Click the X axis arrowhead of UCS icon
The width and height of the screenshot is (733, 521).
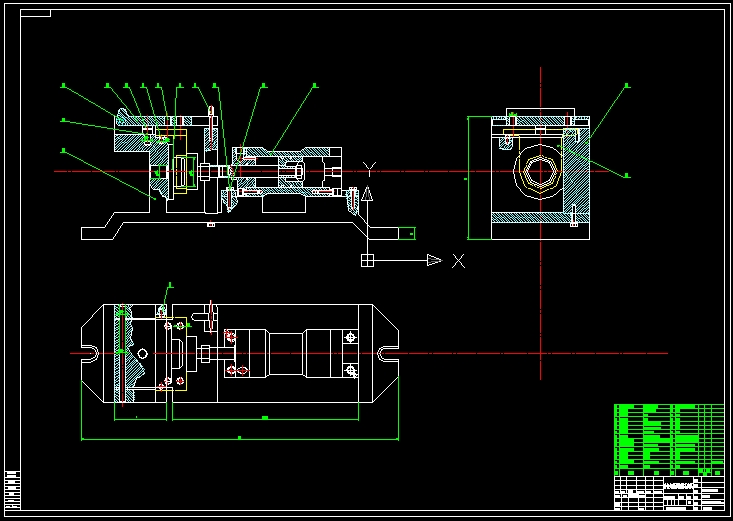click(x=434, y=260)
